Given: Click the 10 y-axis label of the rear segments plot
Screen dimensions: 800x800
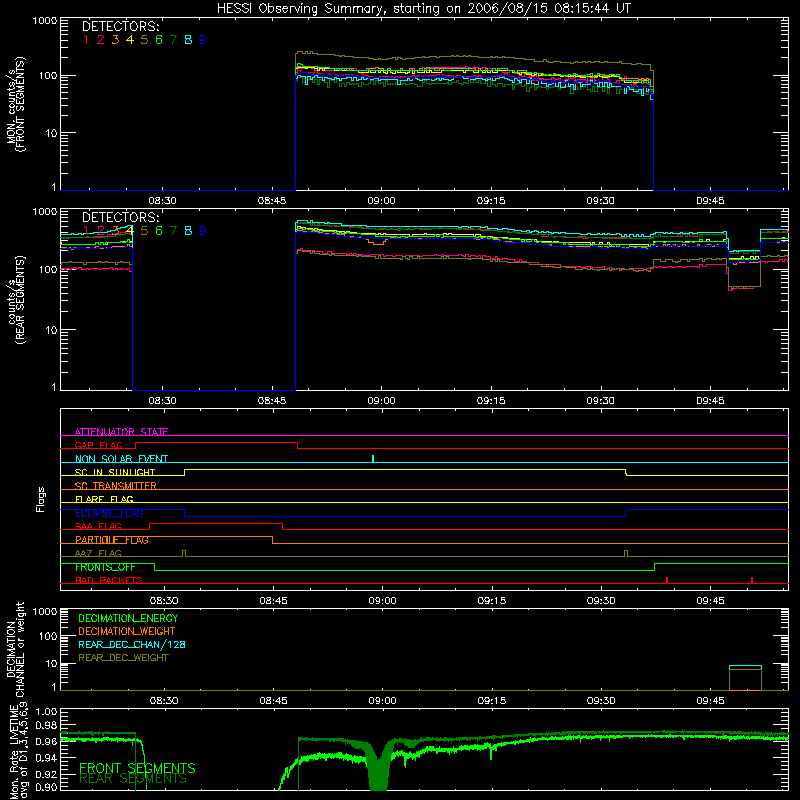Looking at the screenshot, I should click(x=51, y=330).
